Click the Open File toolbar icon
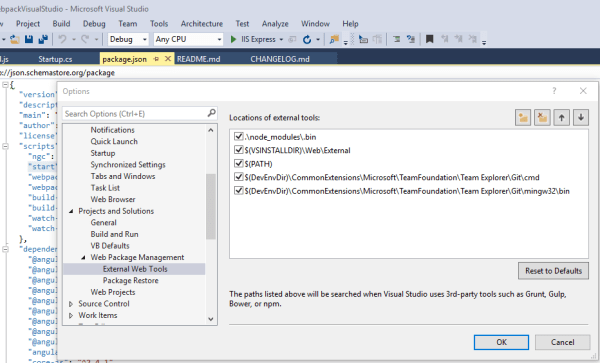The width and height of the screenshot is (600, 363). [15, 39]
